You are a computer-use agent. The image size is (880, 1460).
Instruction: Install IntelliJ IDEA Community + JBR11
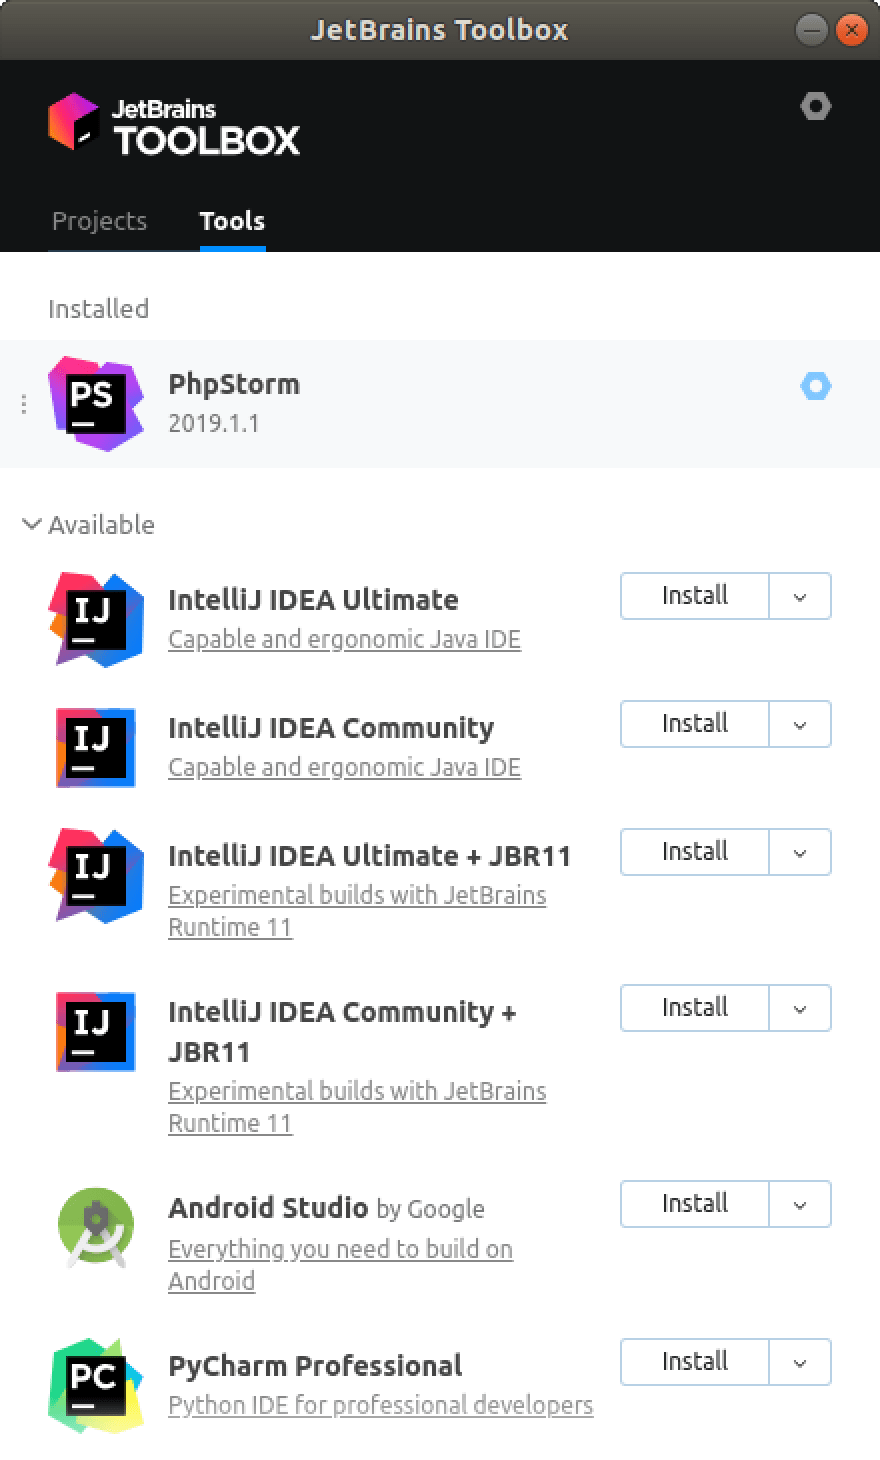tap(695, 1008)
